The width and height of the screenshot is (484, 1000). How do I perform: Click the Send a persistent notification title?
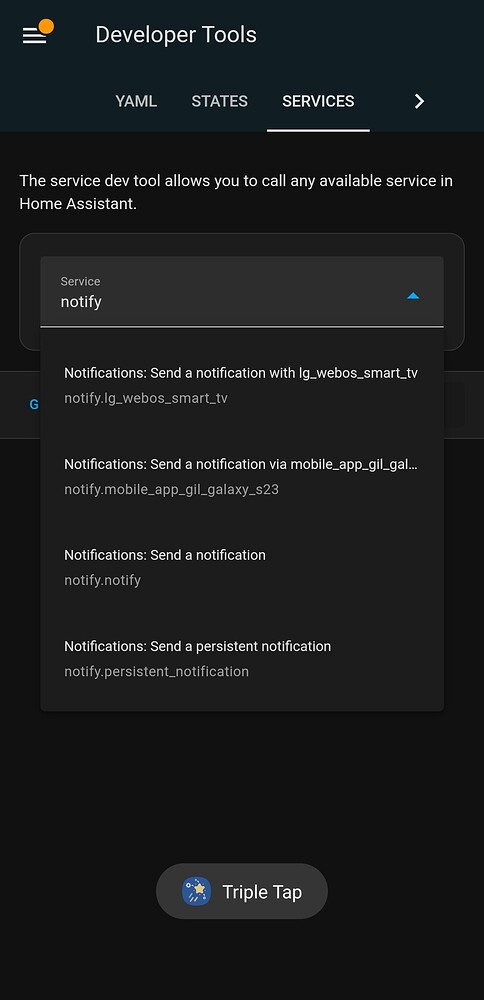point(198,646)
